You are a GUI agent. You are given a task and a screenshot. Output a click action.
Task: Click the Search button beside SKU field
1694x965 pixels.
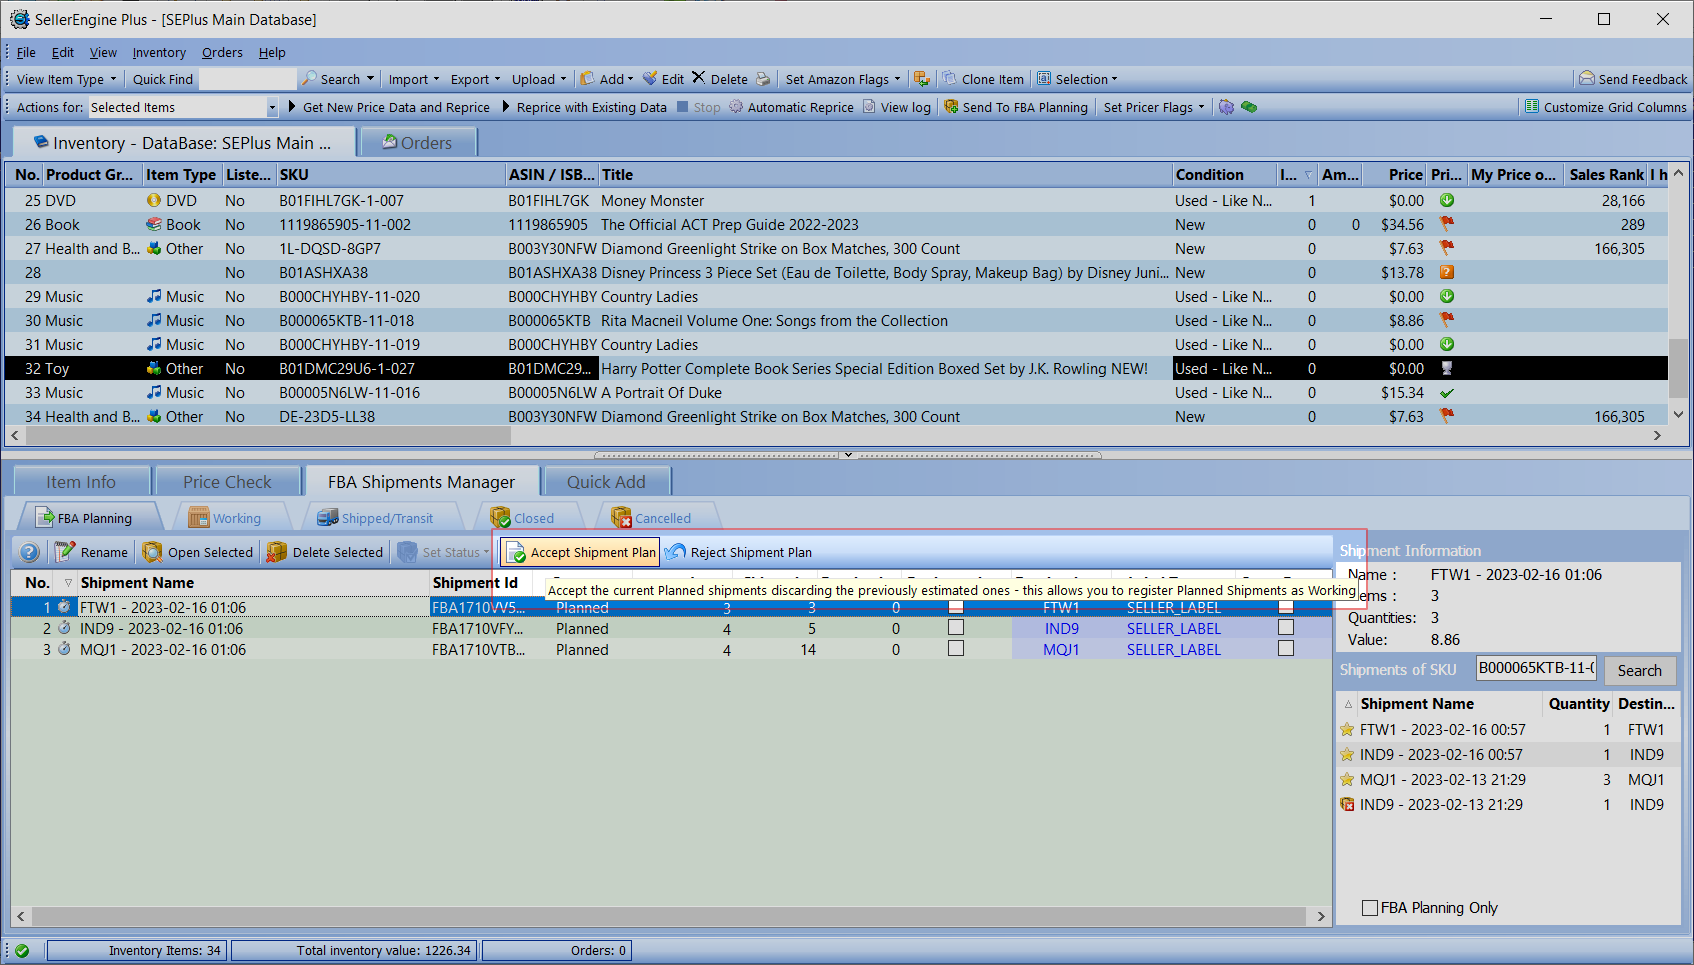point(1639,670)
